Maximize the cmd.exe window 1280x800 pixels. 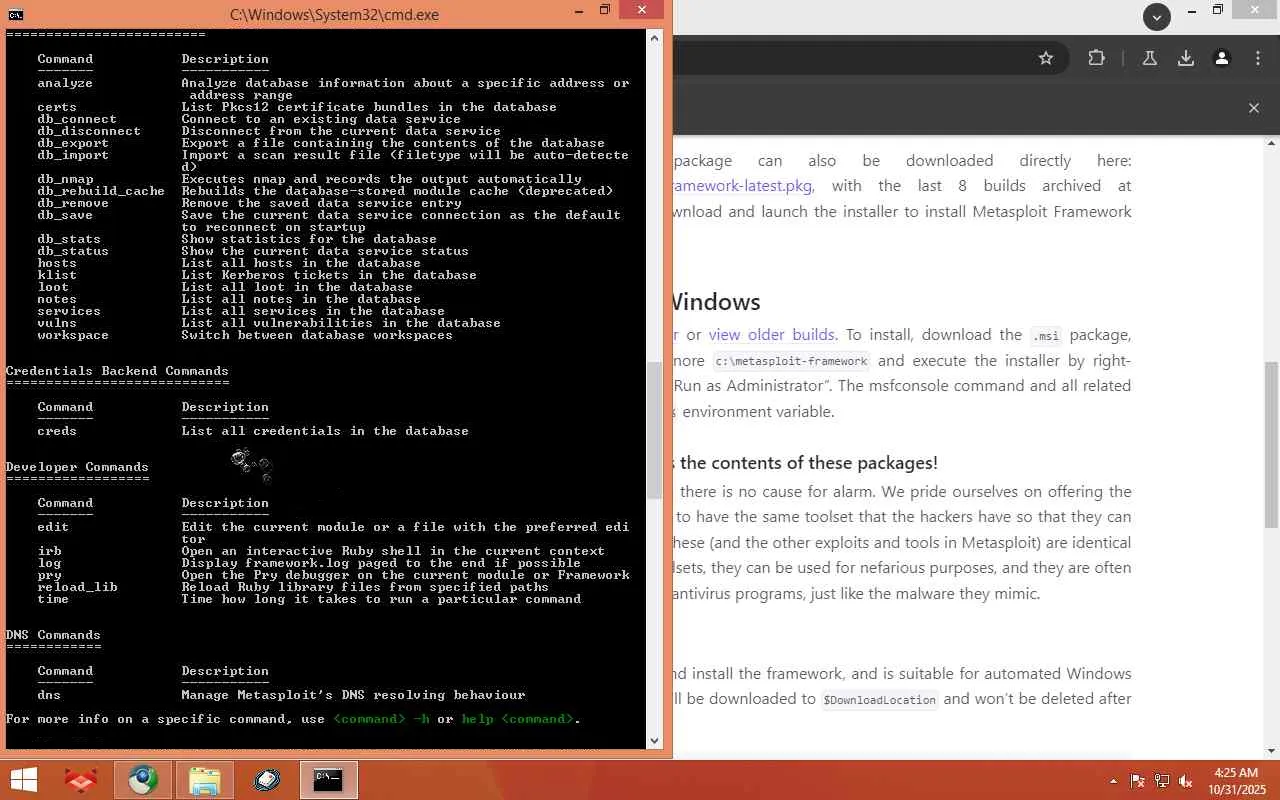coord(605,11)
